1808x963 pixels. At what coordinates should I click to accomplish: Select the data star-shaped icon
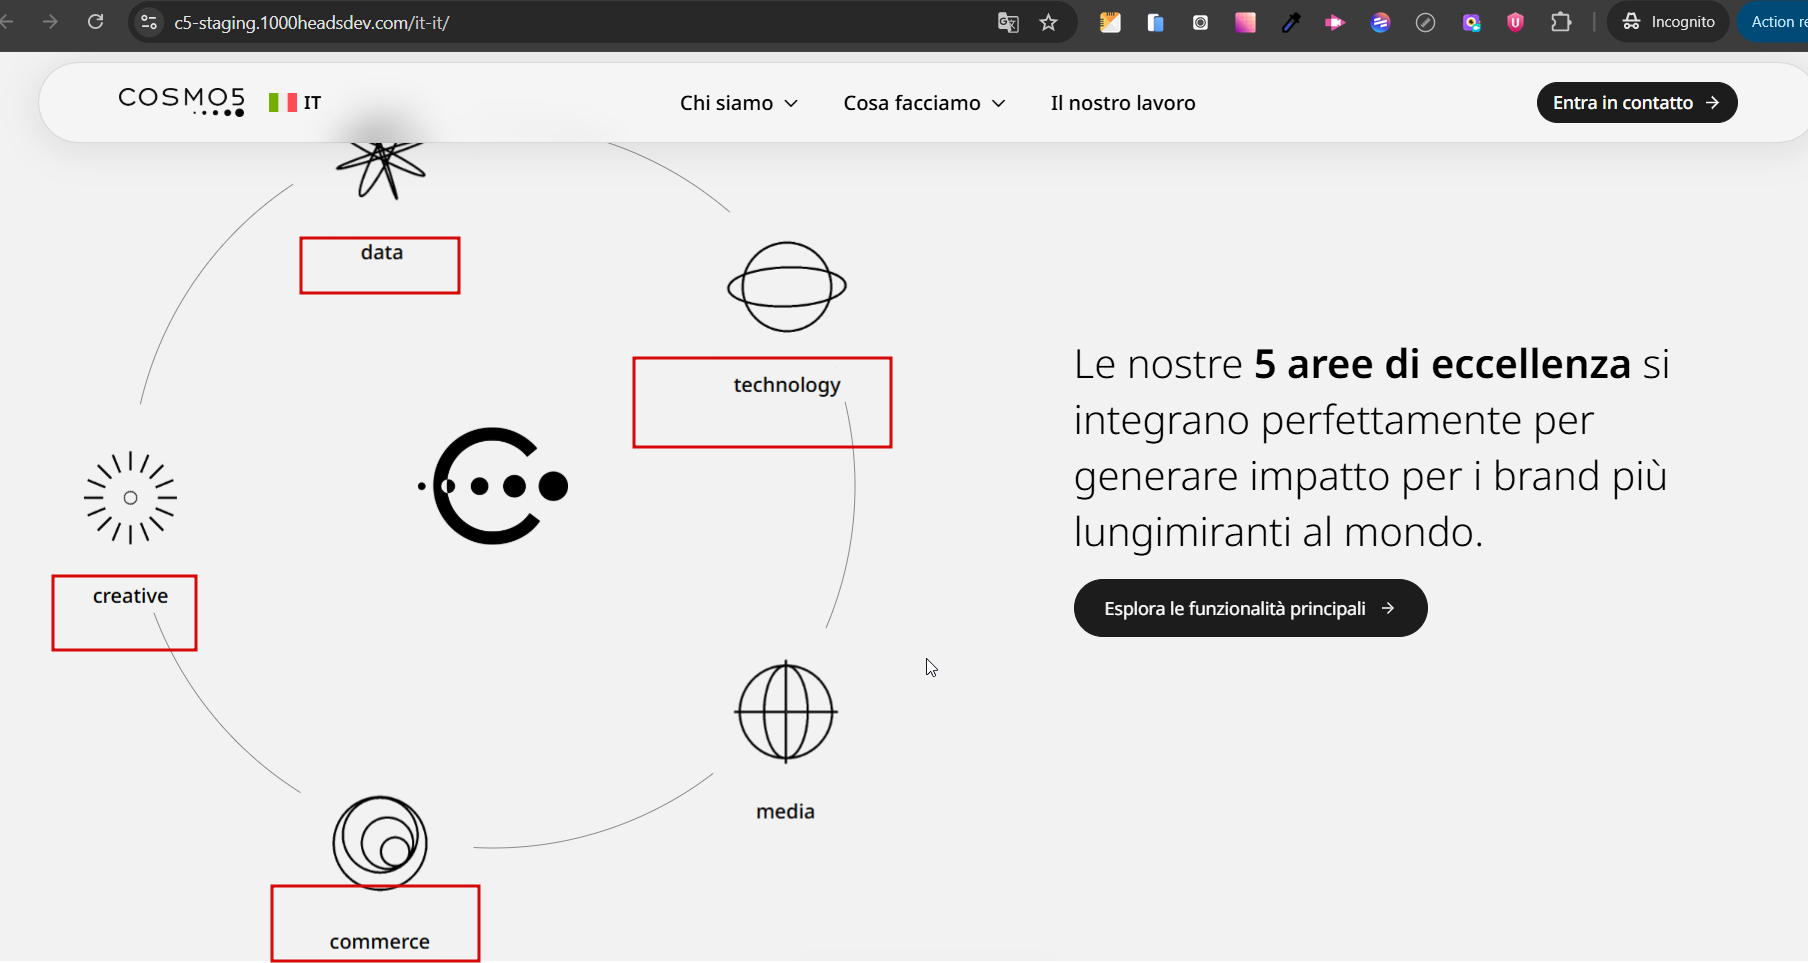(x=381, y=170)
